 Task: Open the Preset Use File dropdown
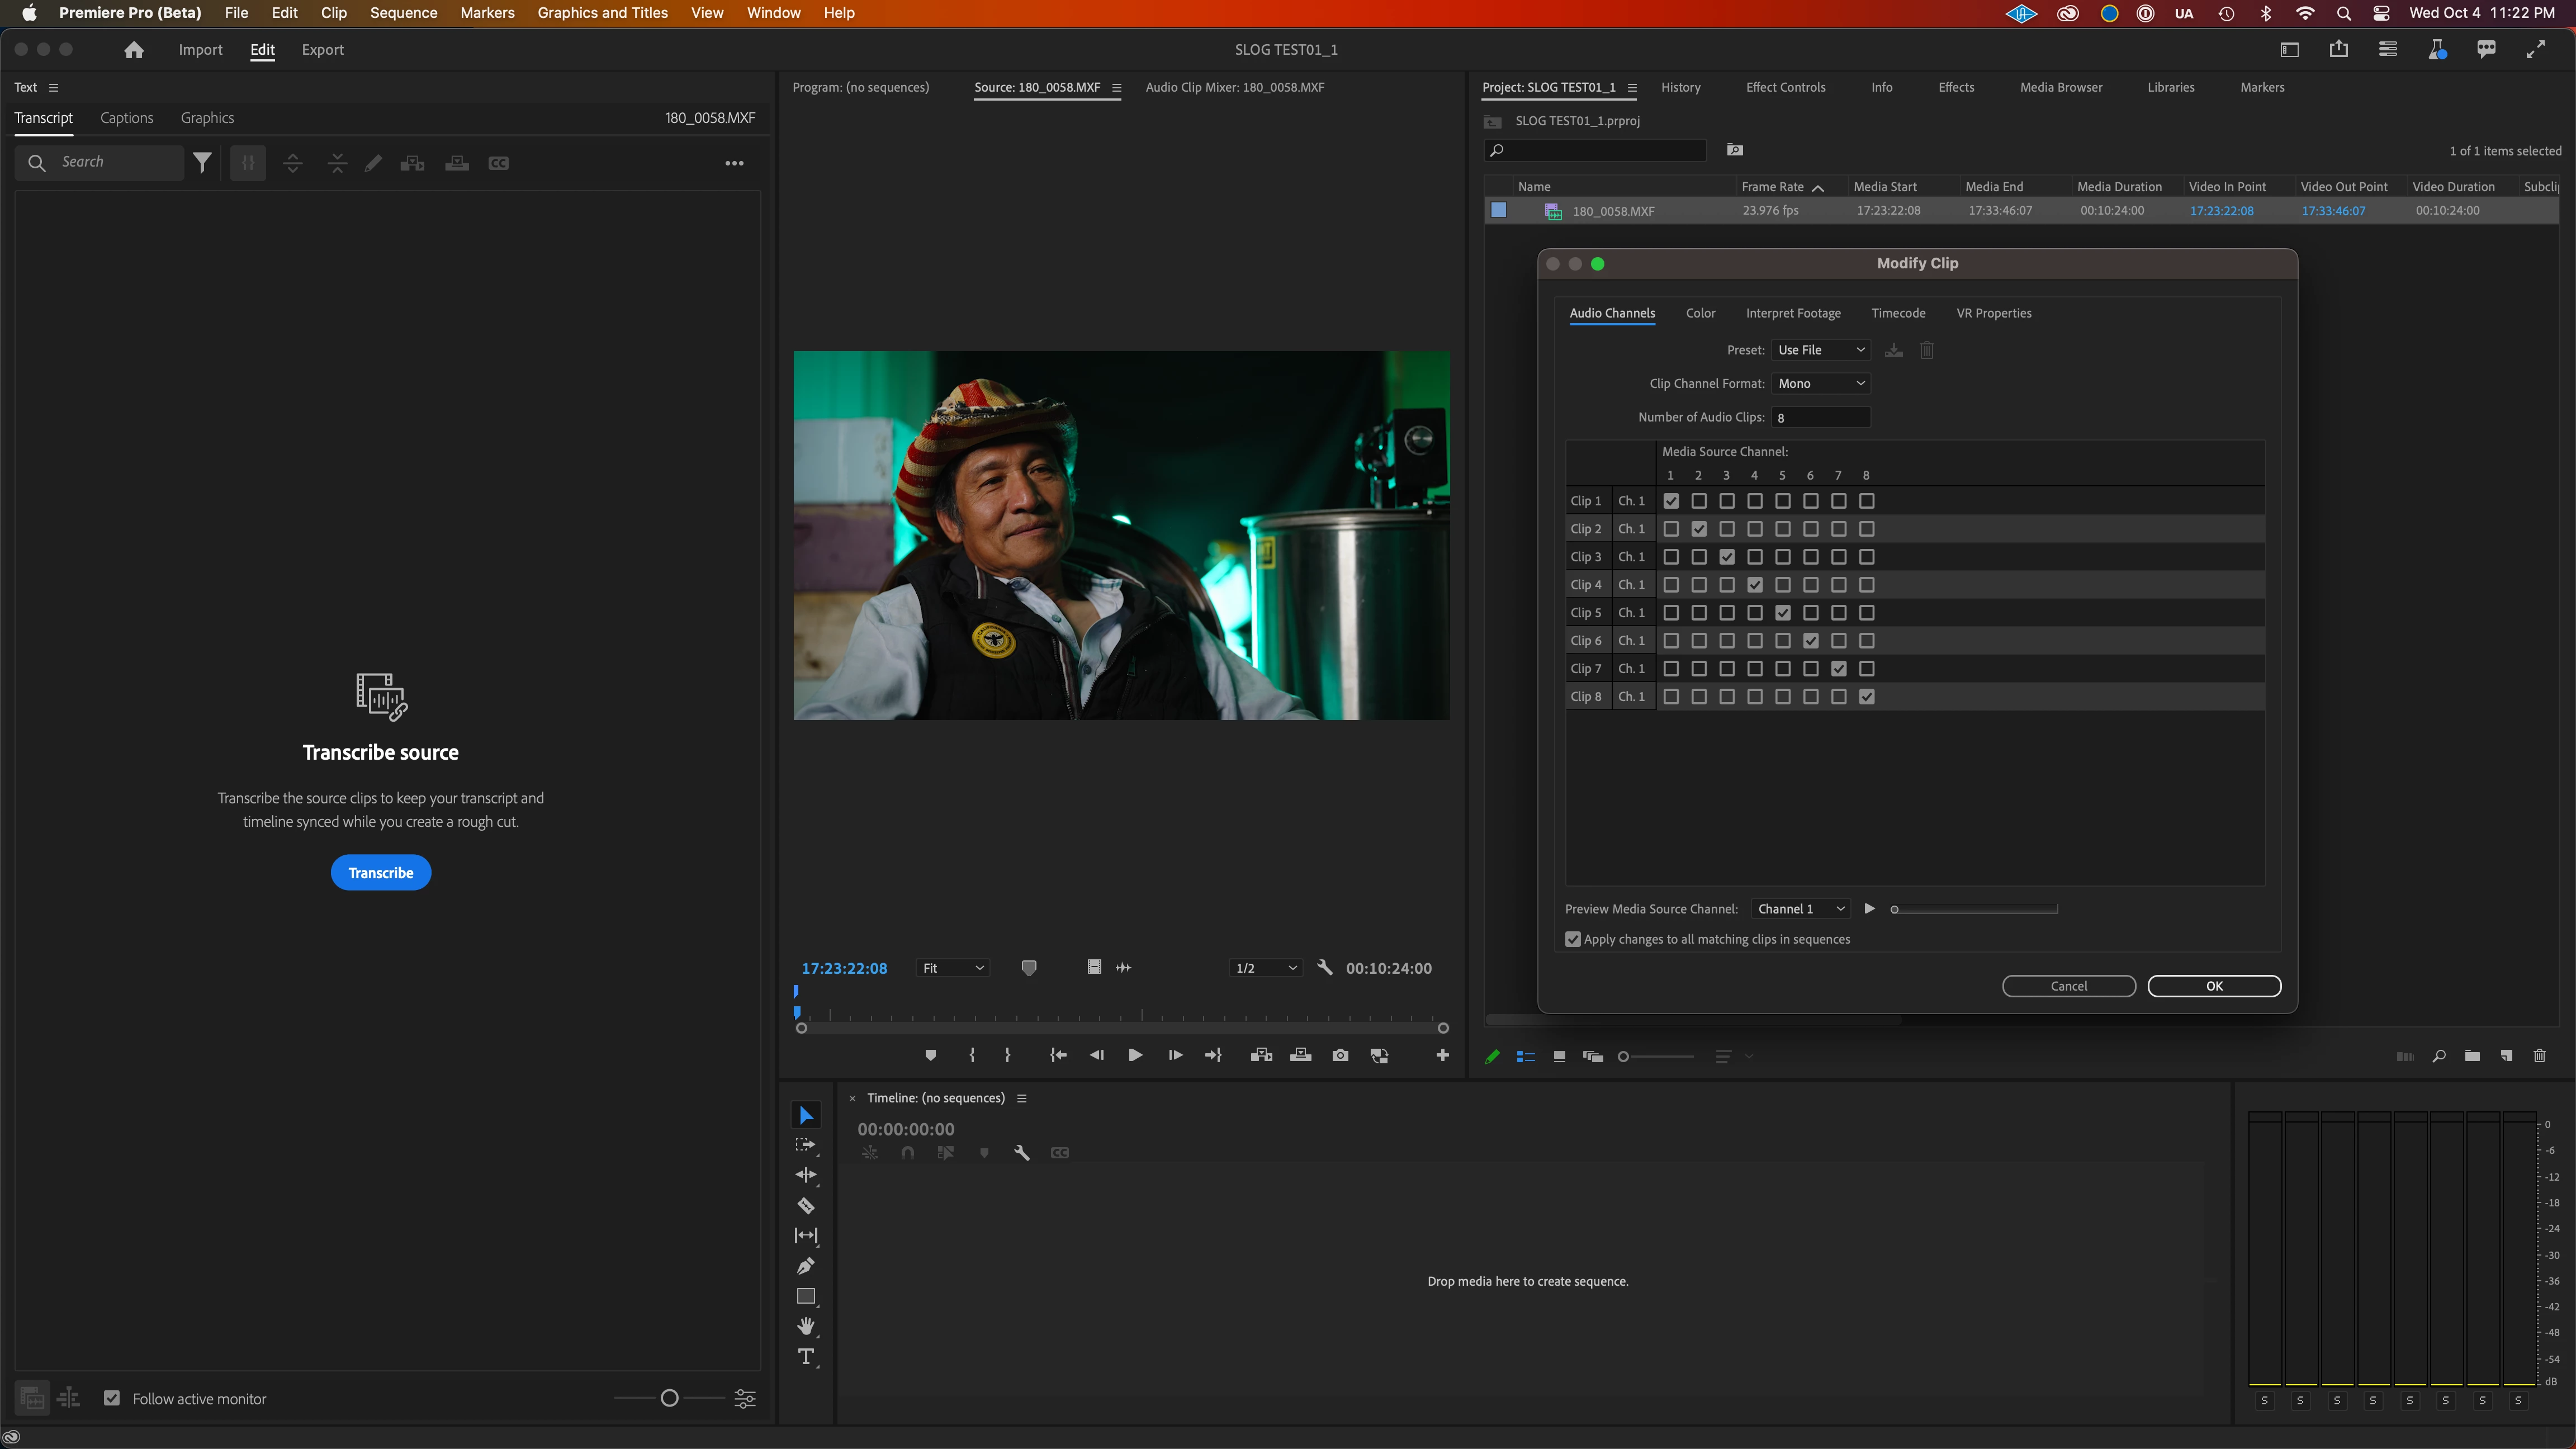coord(1820,350)
